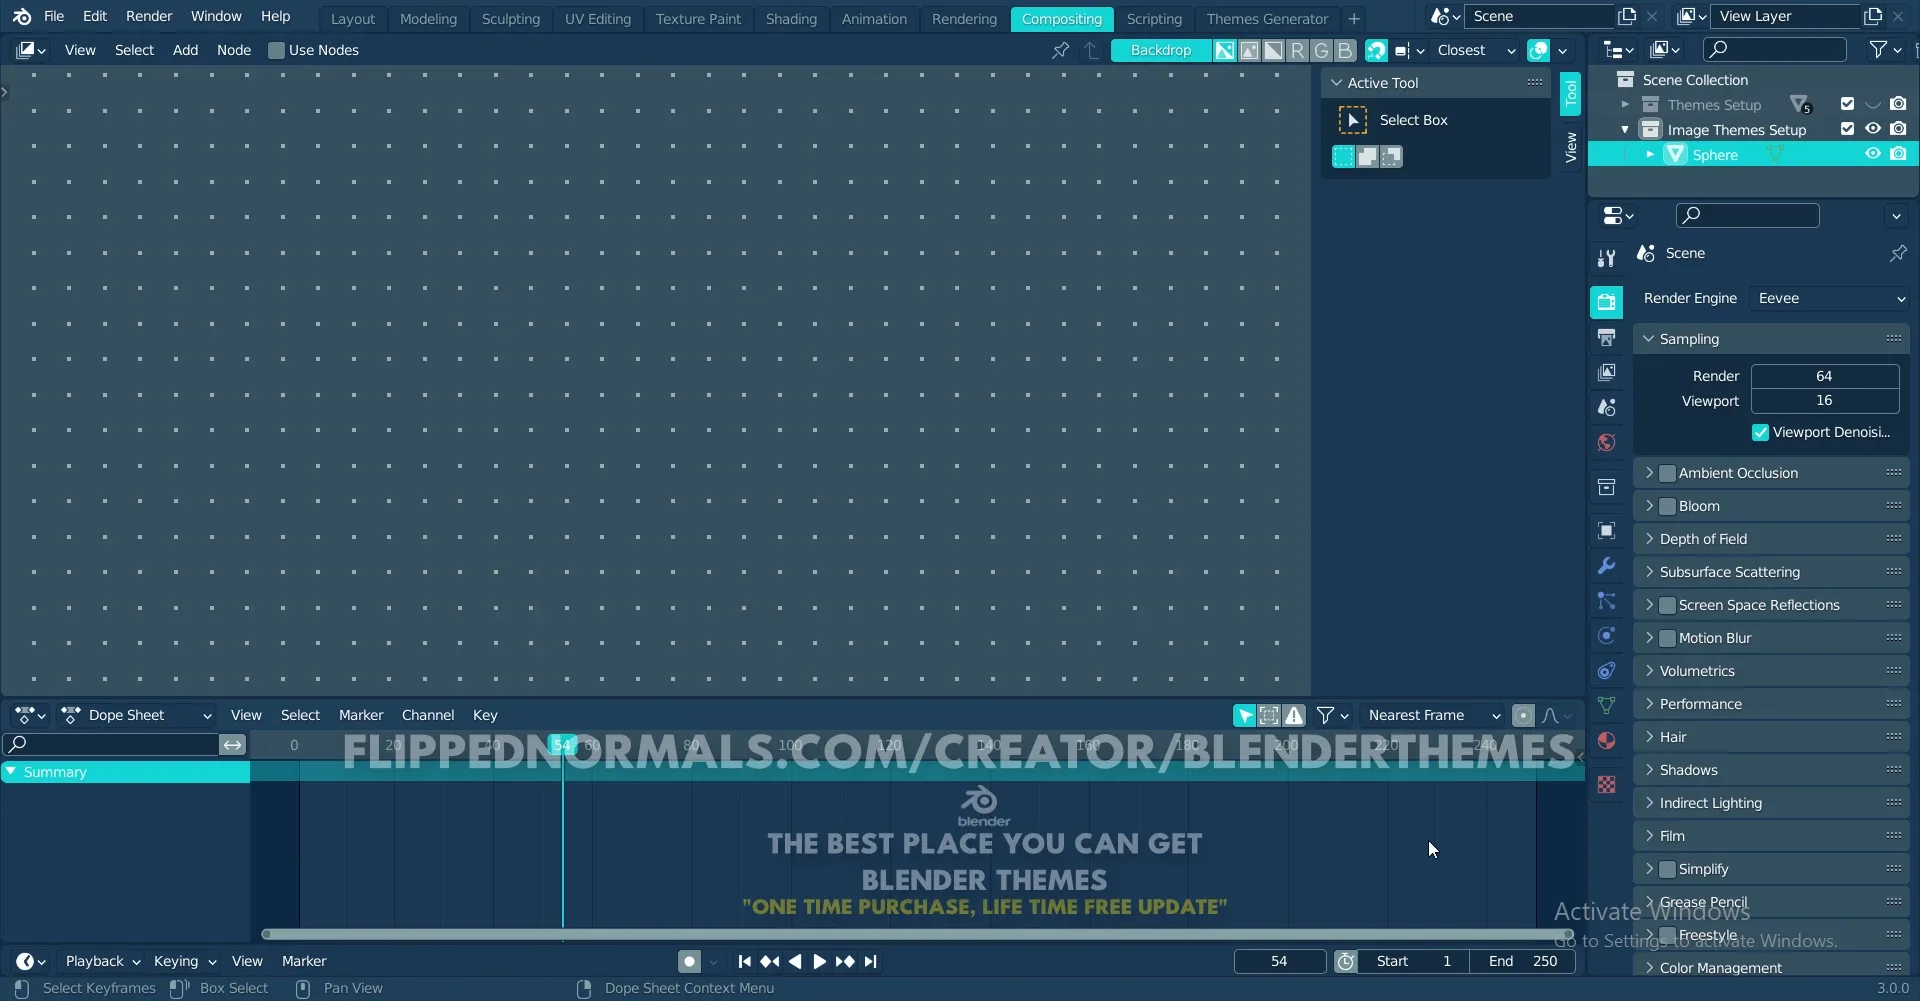Expand Themes Setup collection in outliner

(x=1625, y=104)
